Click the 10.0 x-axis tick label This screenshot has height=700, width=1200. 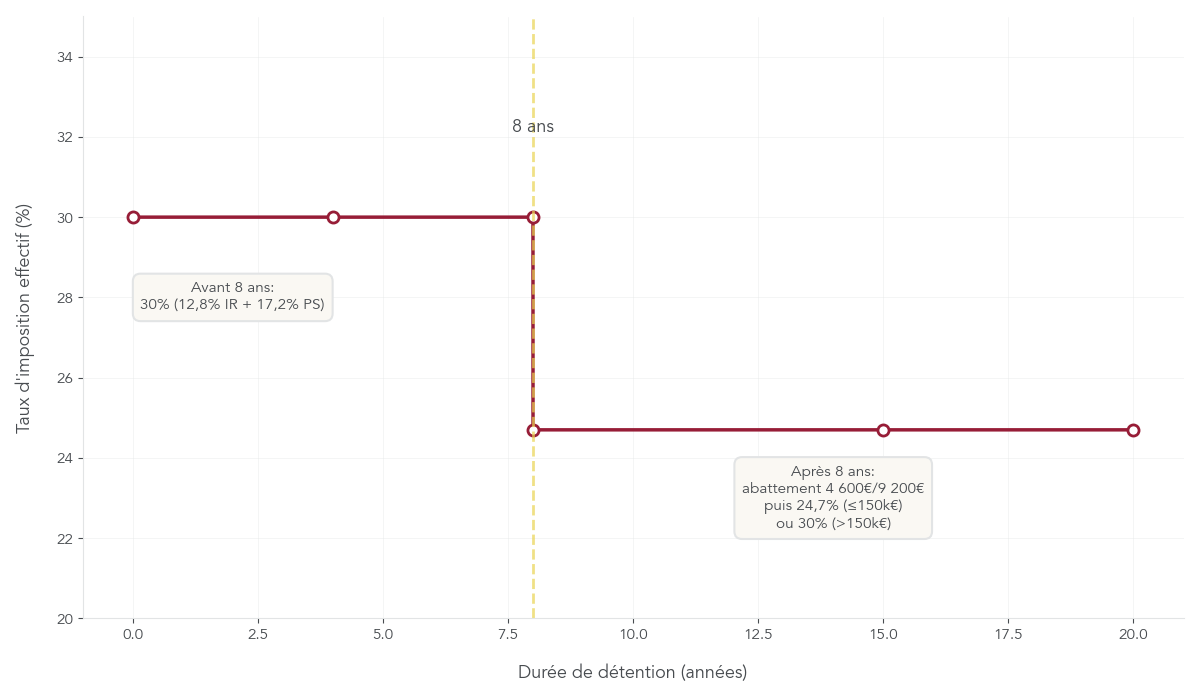tap(633, 634)
